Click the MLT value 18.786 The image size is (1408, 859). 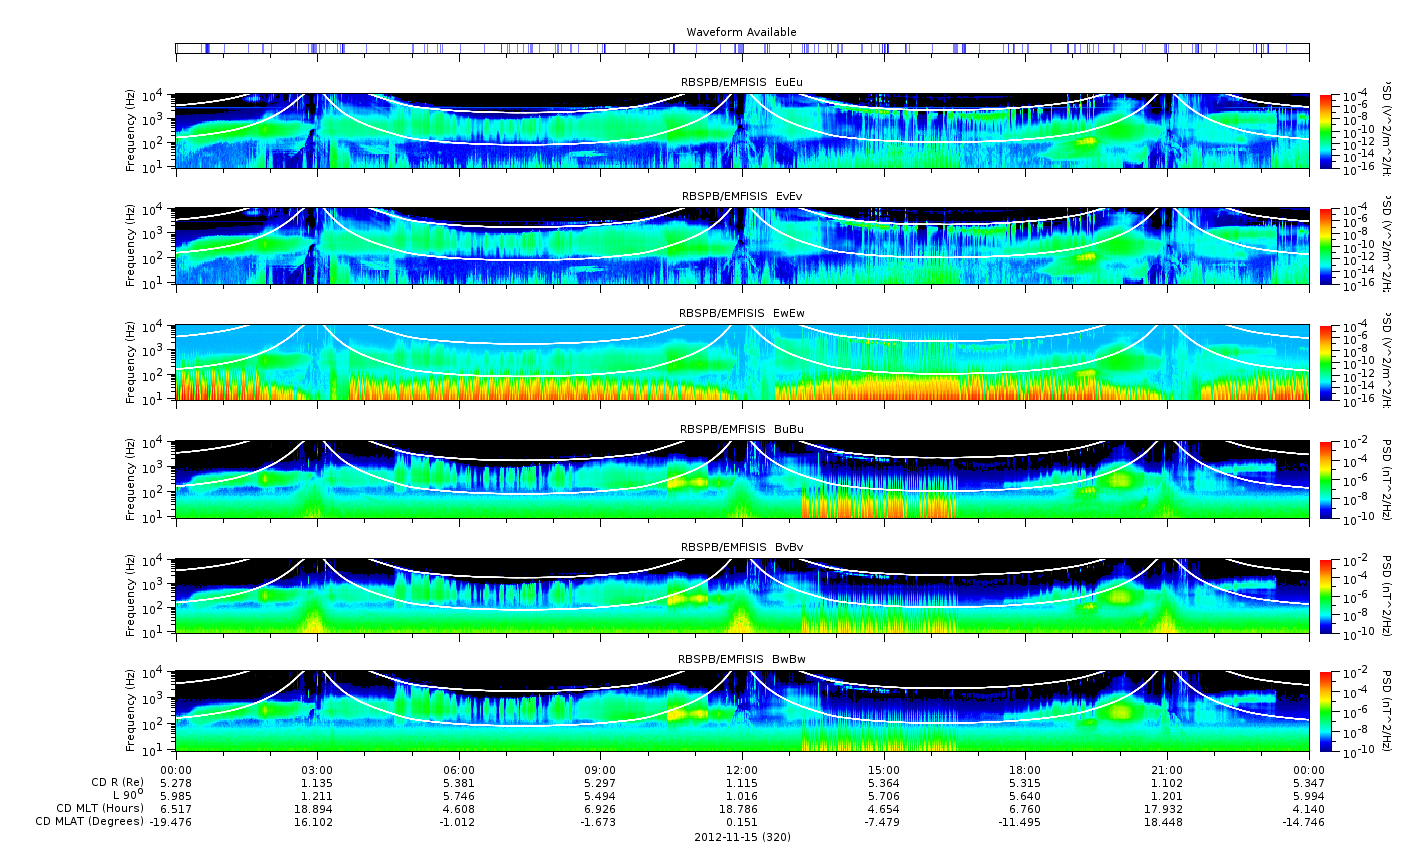742,809
